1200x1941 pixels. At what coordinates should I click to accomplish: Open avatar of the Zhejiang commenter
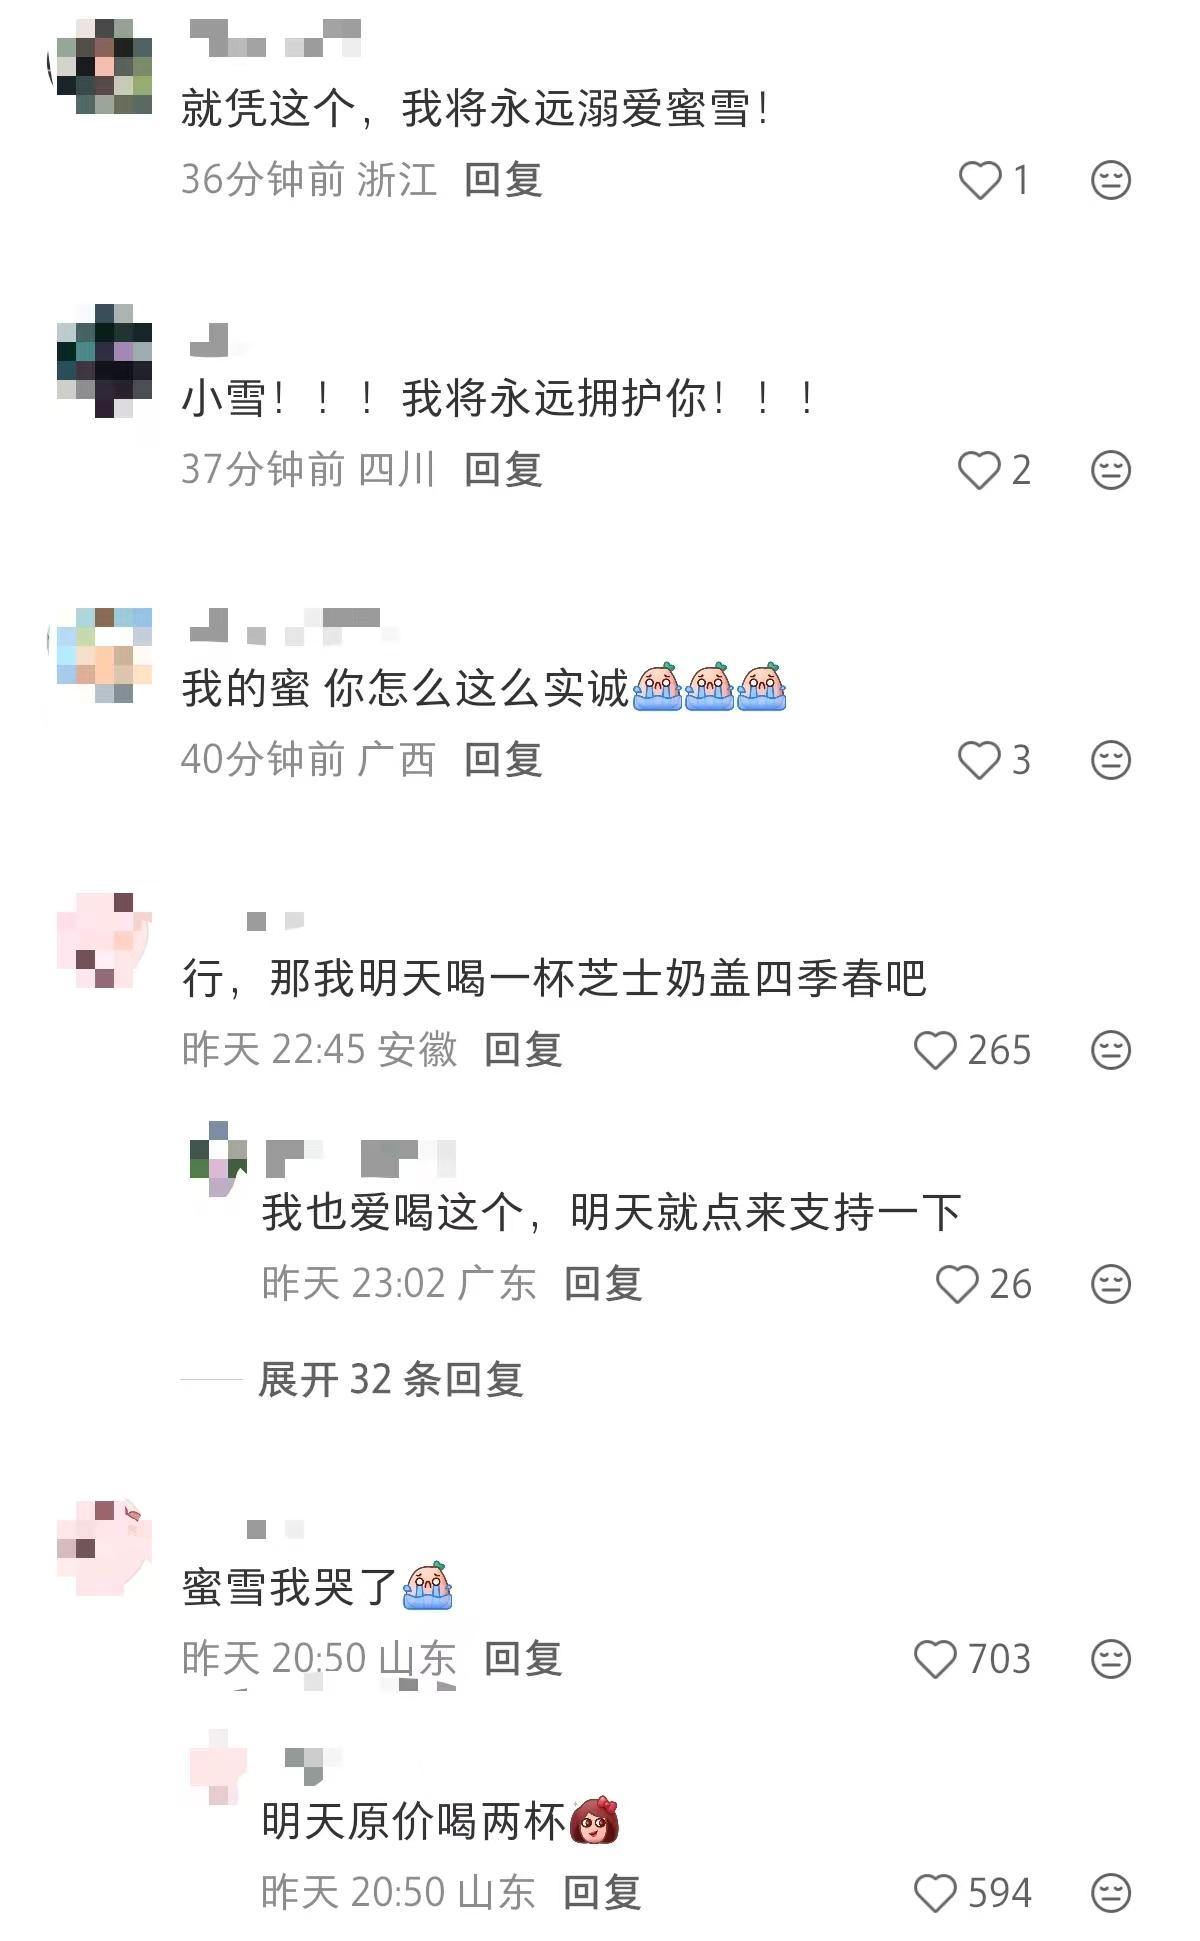tap(104, 67)
